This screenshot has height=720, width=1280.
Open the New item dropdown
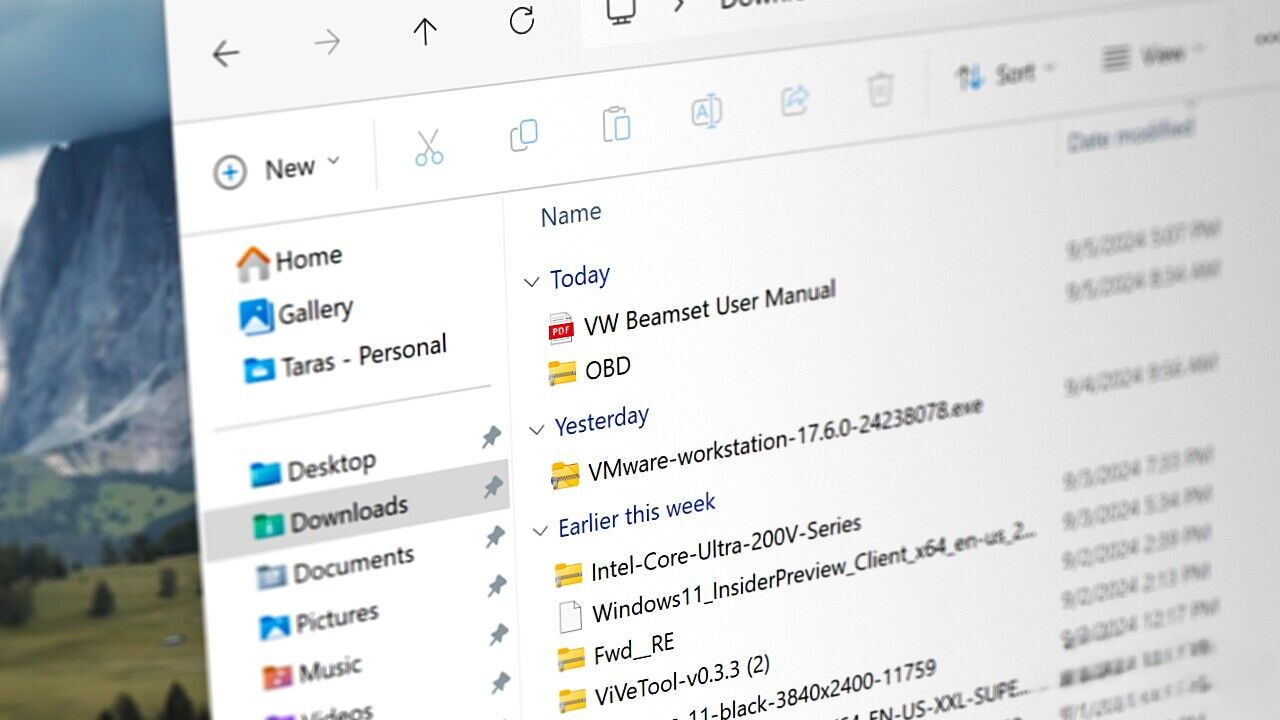tap(277, 170)
